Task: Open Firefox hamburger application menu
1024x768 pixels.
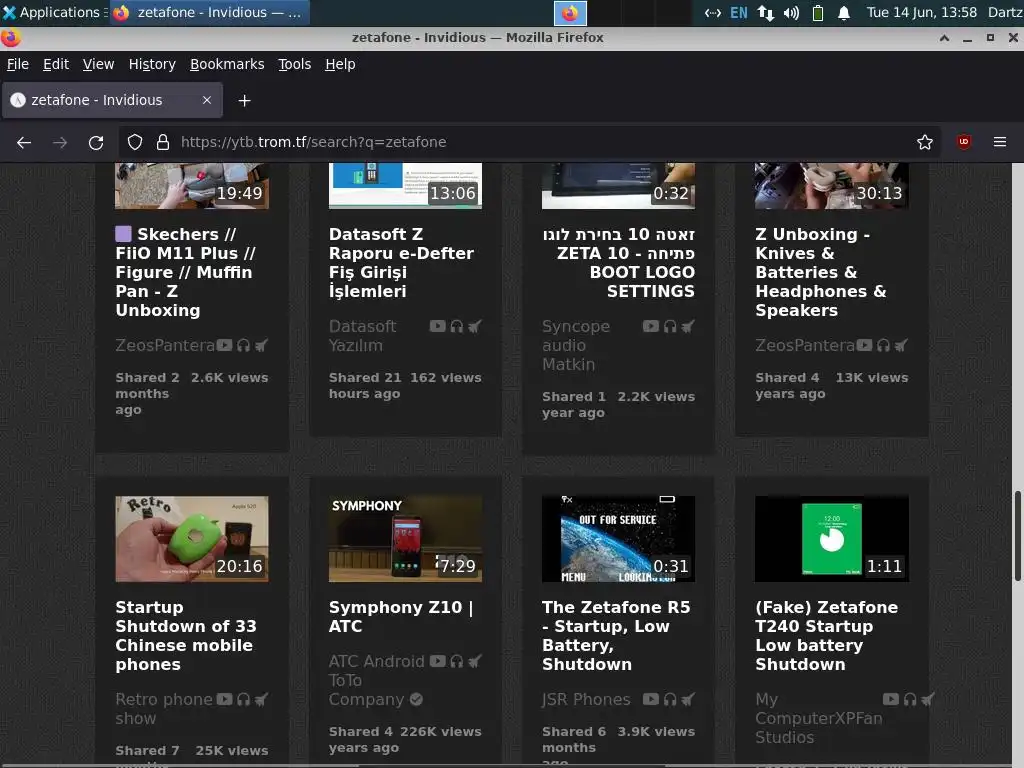Action: [1000, 142]
